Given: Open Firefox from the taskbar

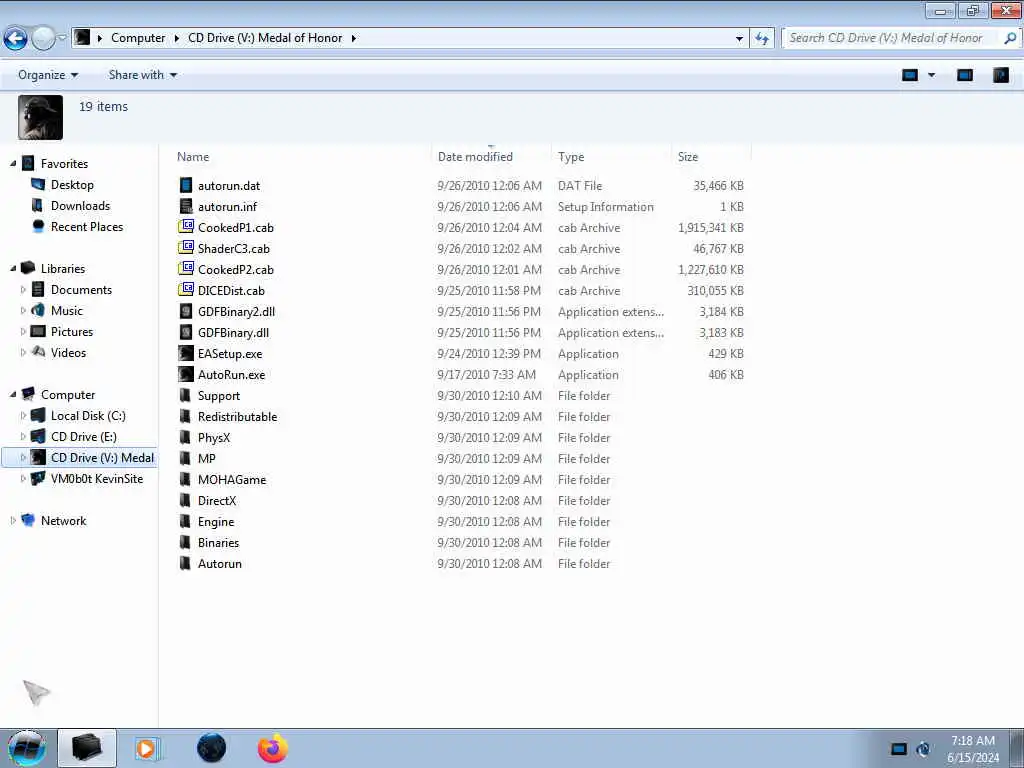Looking at the screenshot, I should (x=272, y=748).
